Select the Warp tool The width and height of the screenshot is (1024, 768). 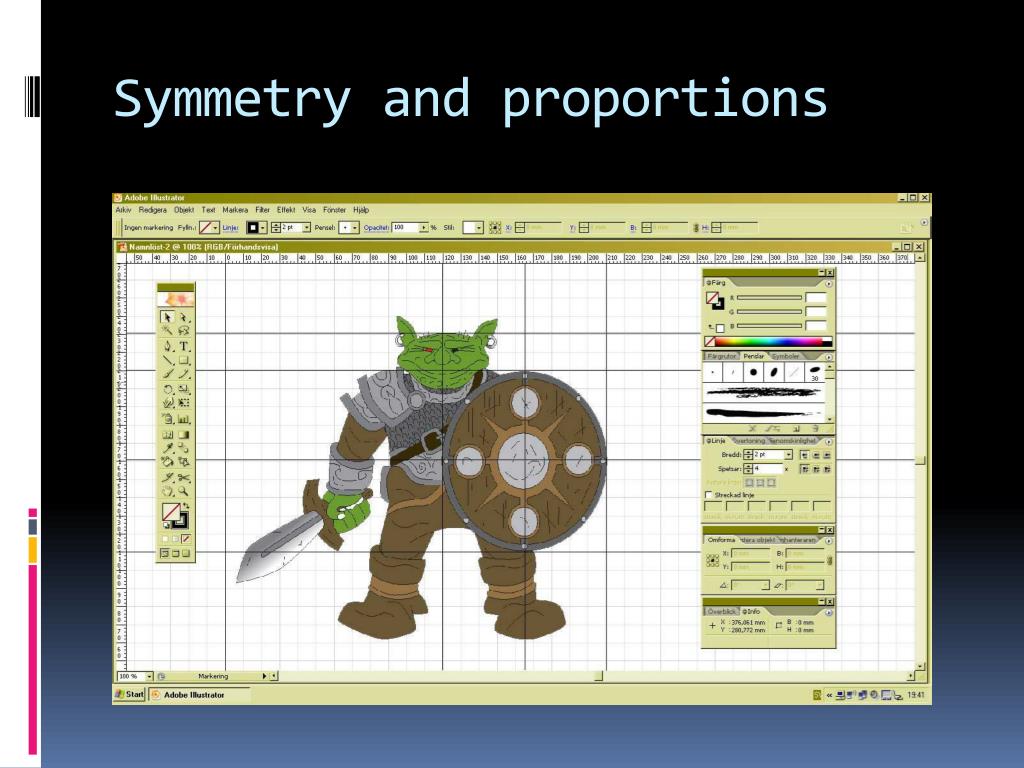167,403
